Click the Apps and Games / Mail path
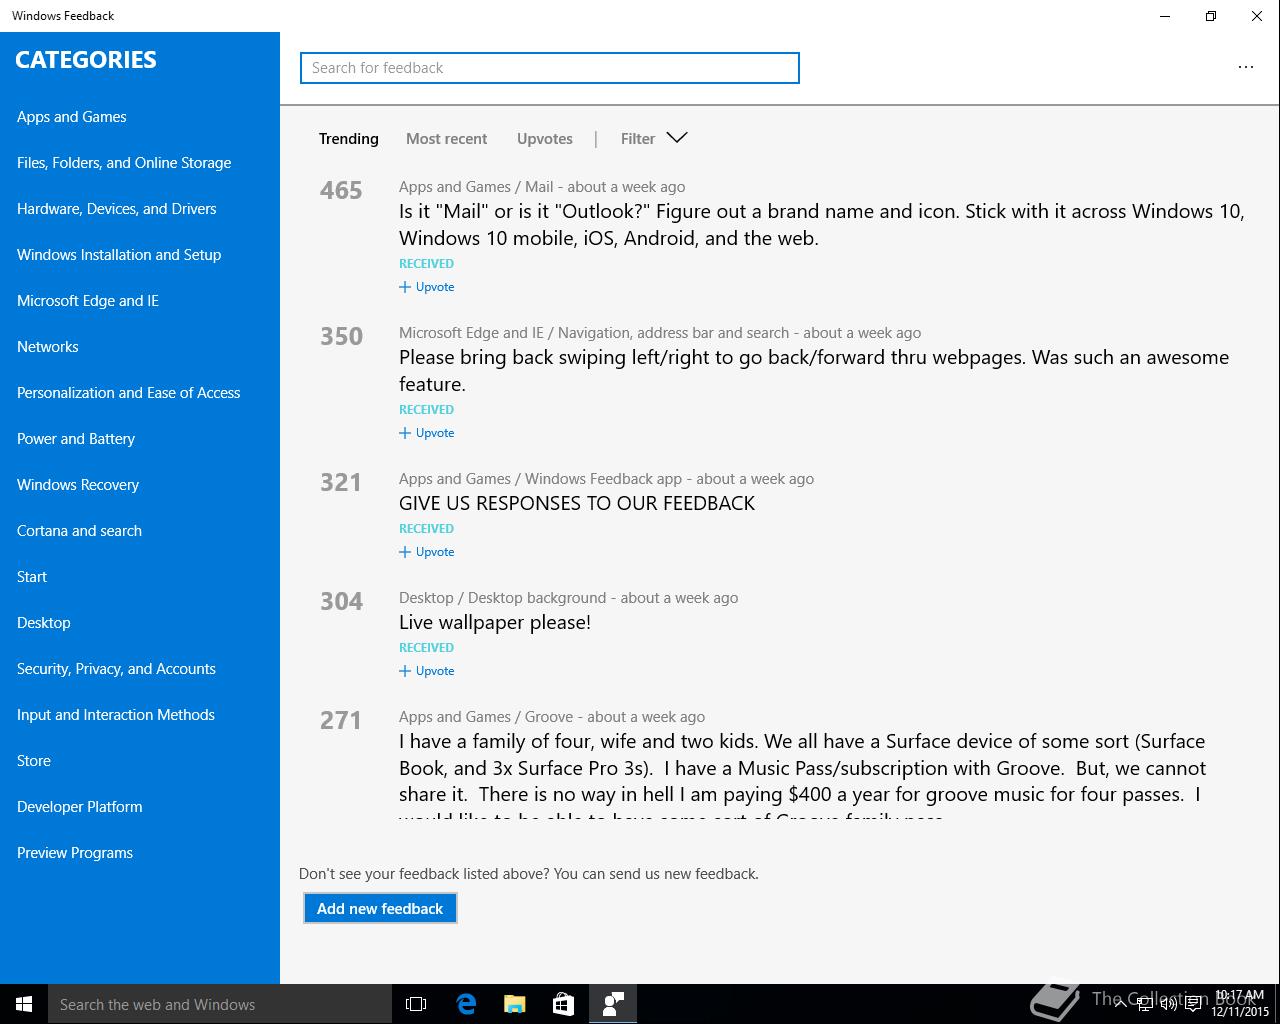1280x1024 pixels. [x=476, y=187]
